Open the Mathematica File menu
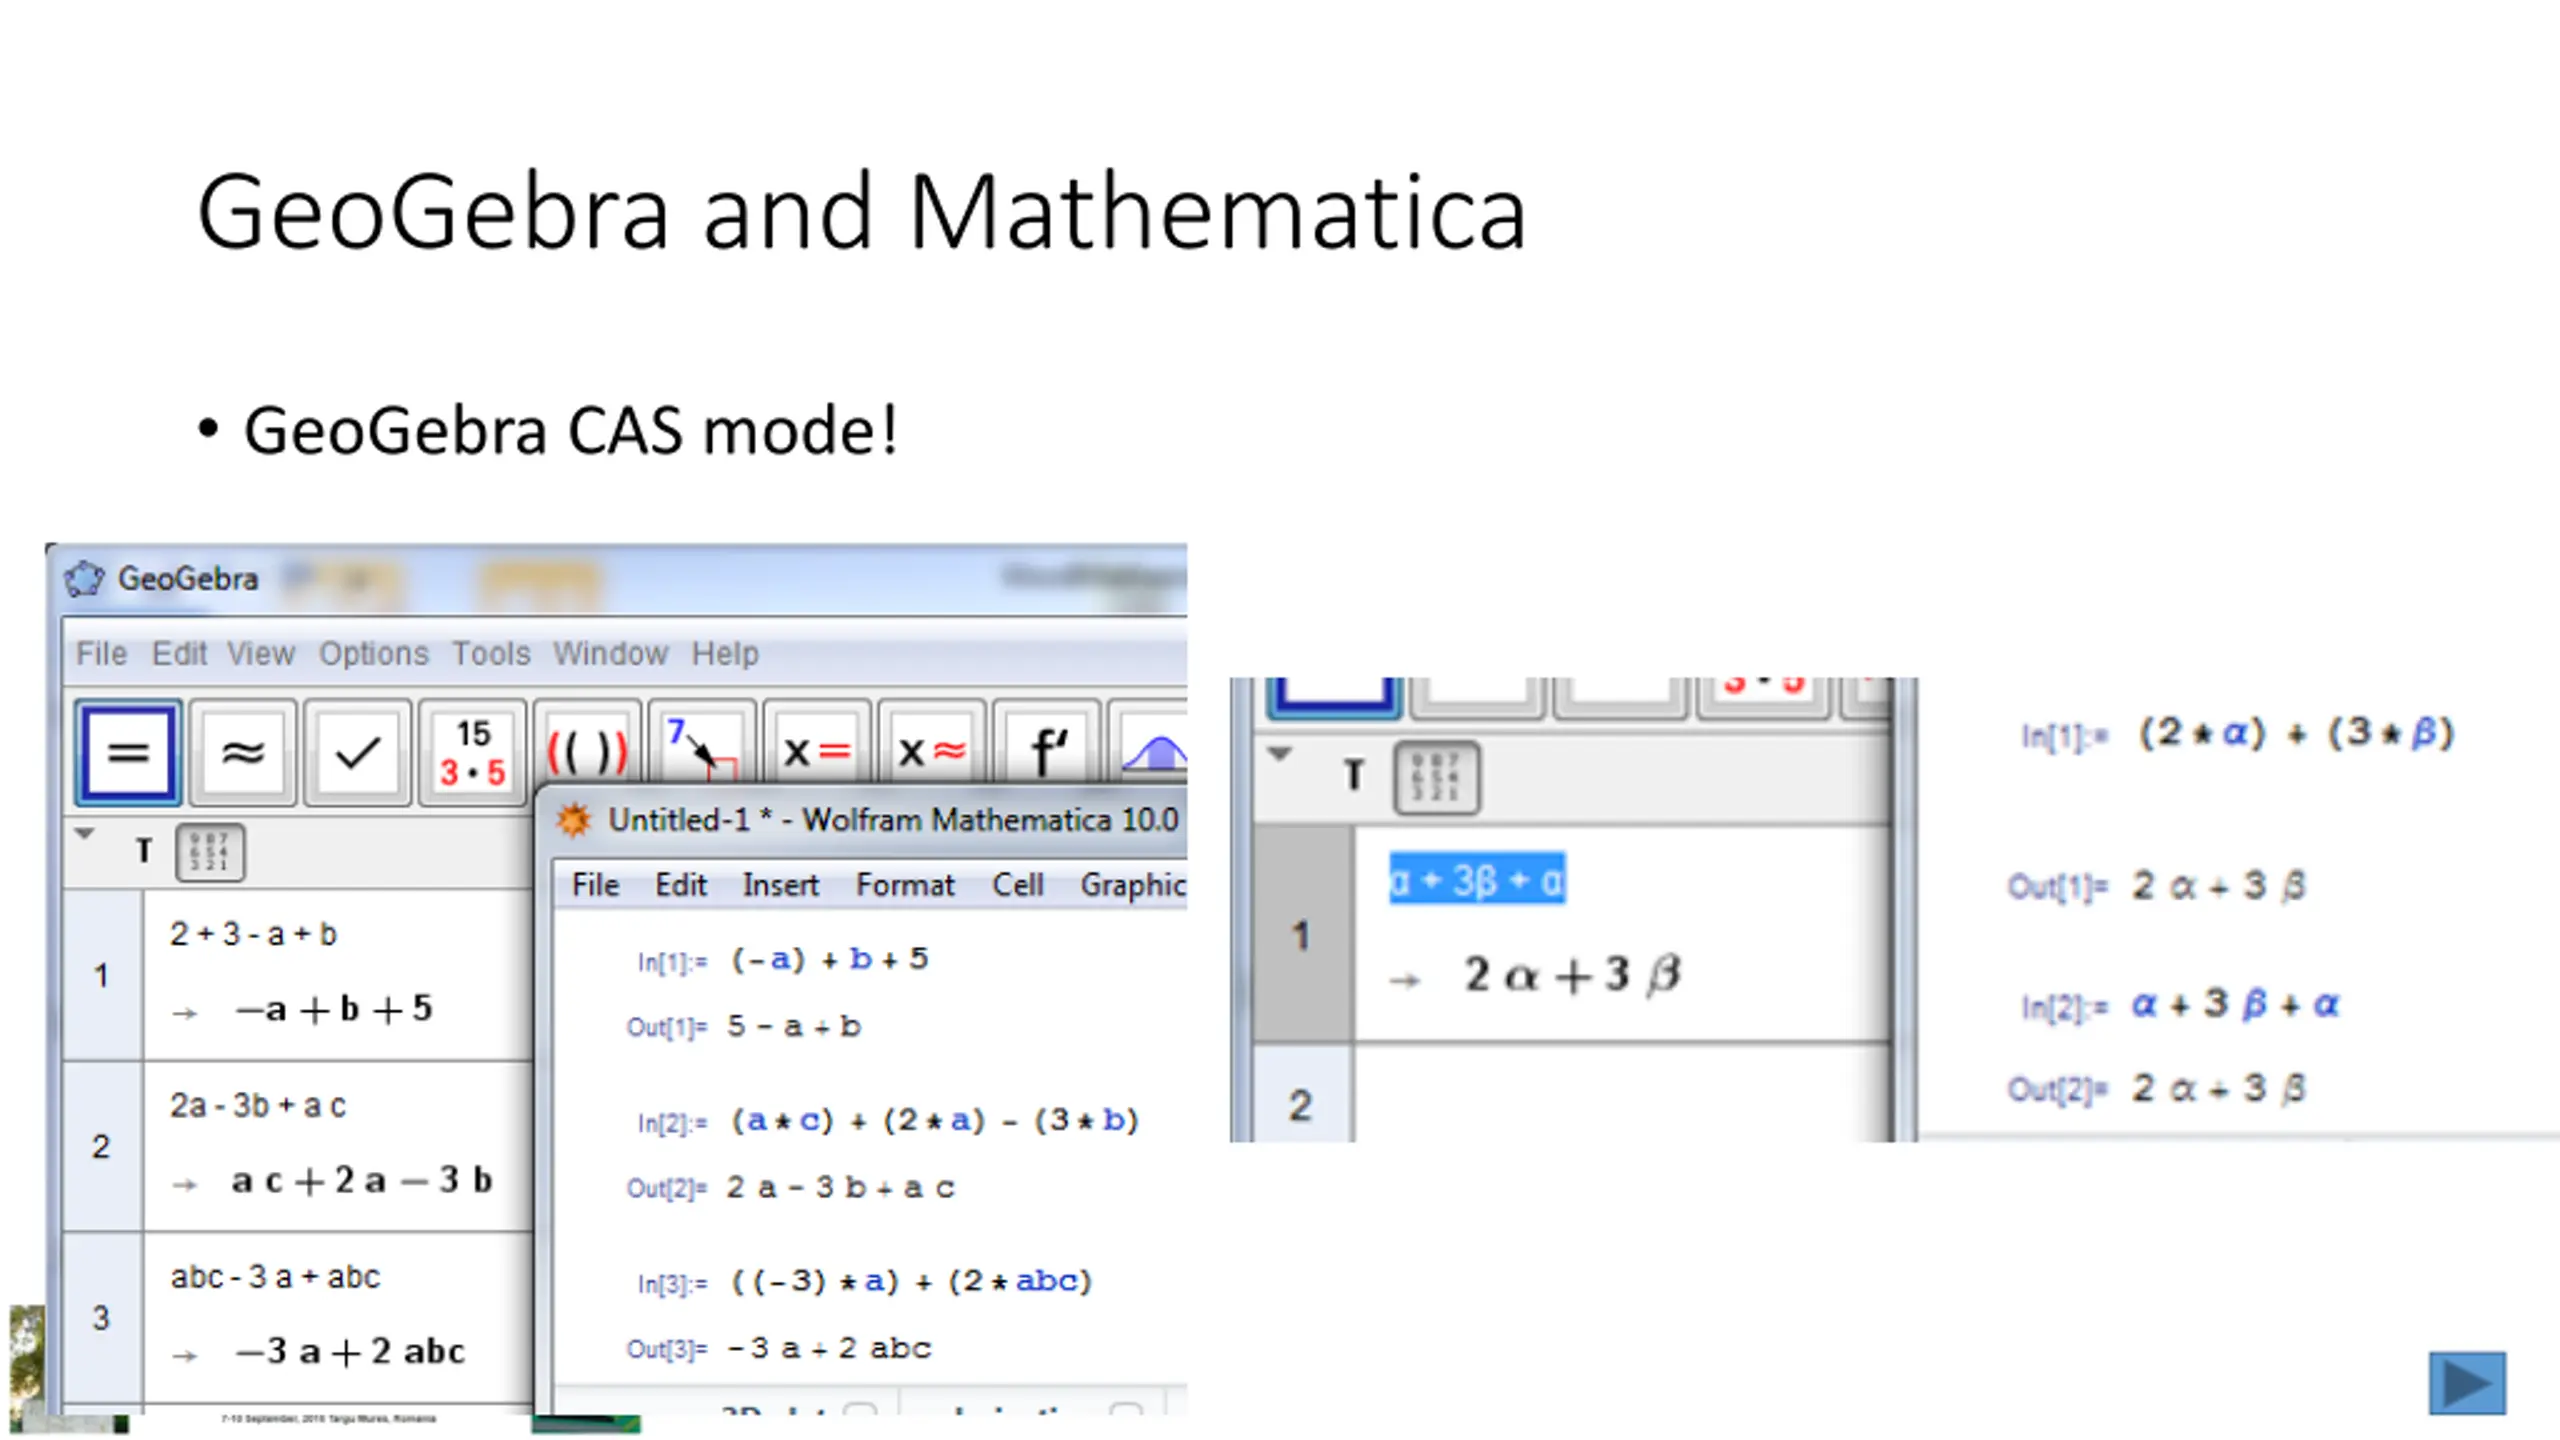 coord(595,885)
